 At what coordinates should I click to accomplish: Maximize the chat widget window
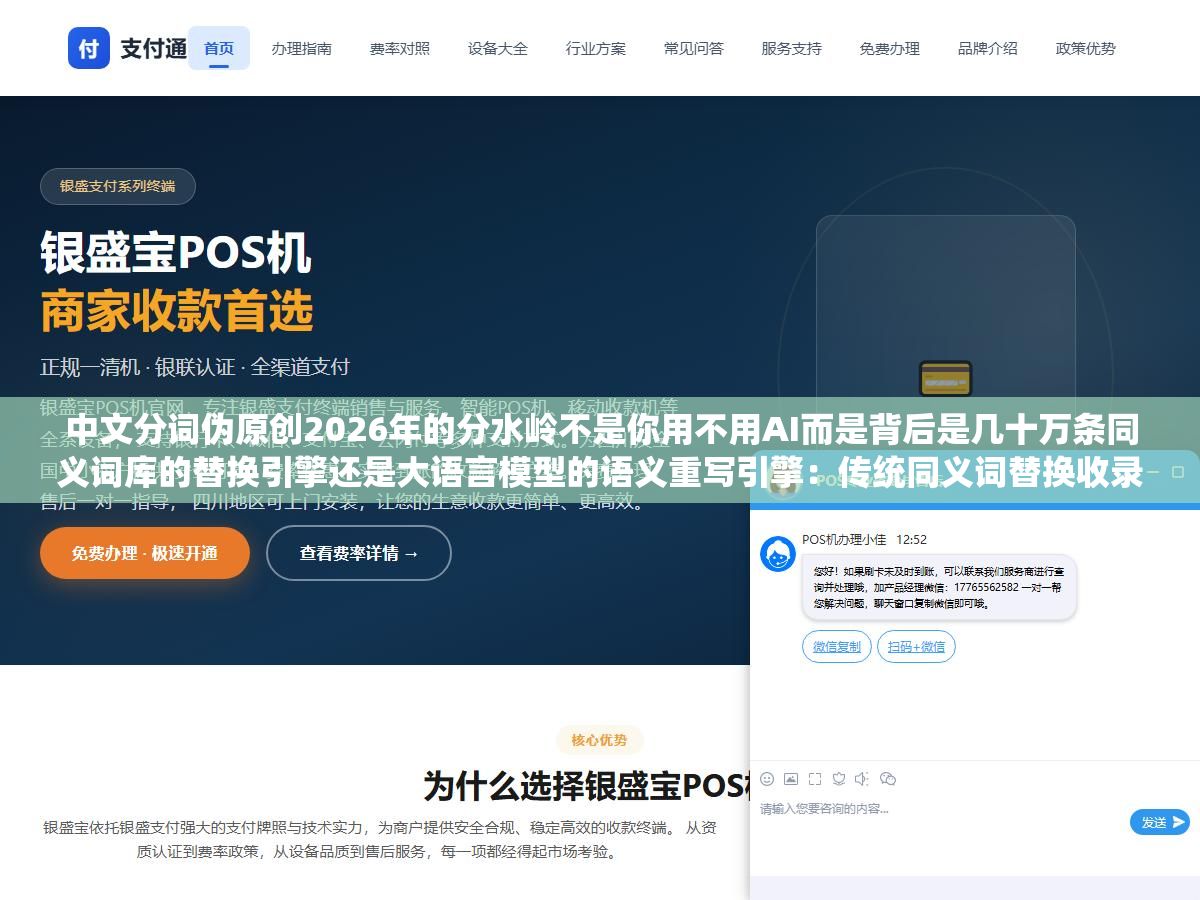[1178, 471]
